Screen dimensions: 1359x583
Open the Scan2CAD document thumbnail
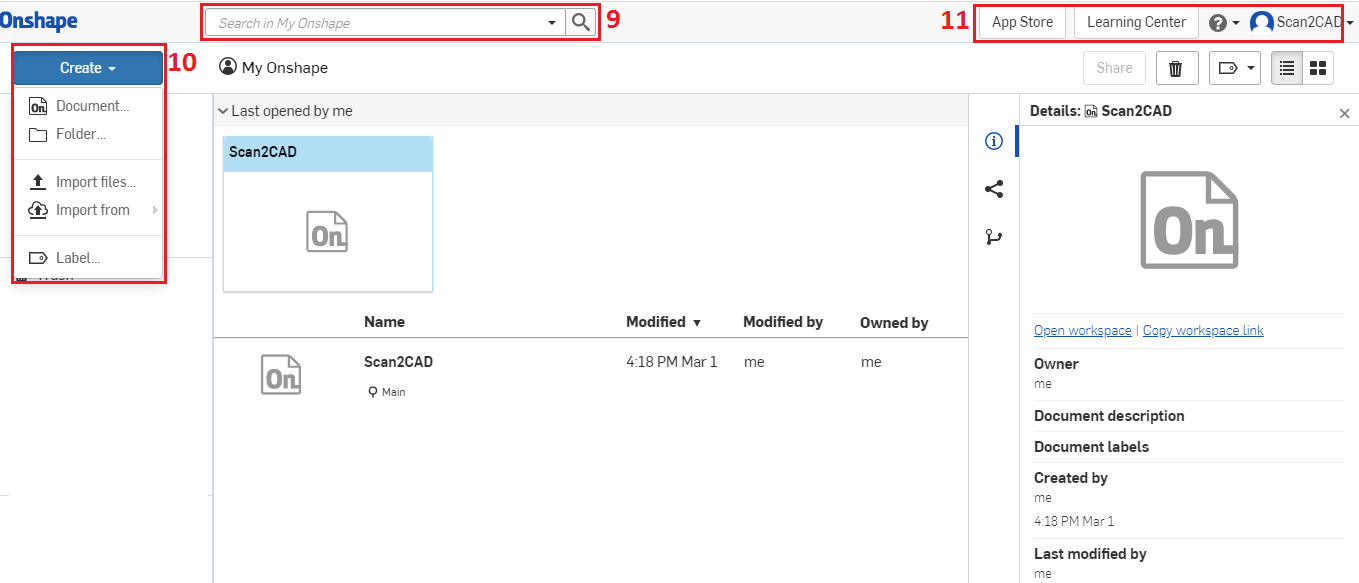pos(328,232)
